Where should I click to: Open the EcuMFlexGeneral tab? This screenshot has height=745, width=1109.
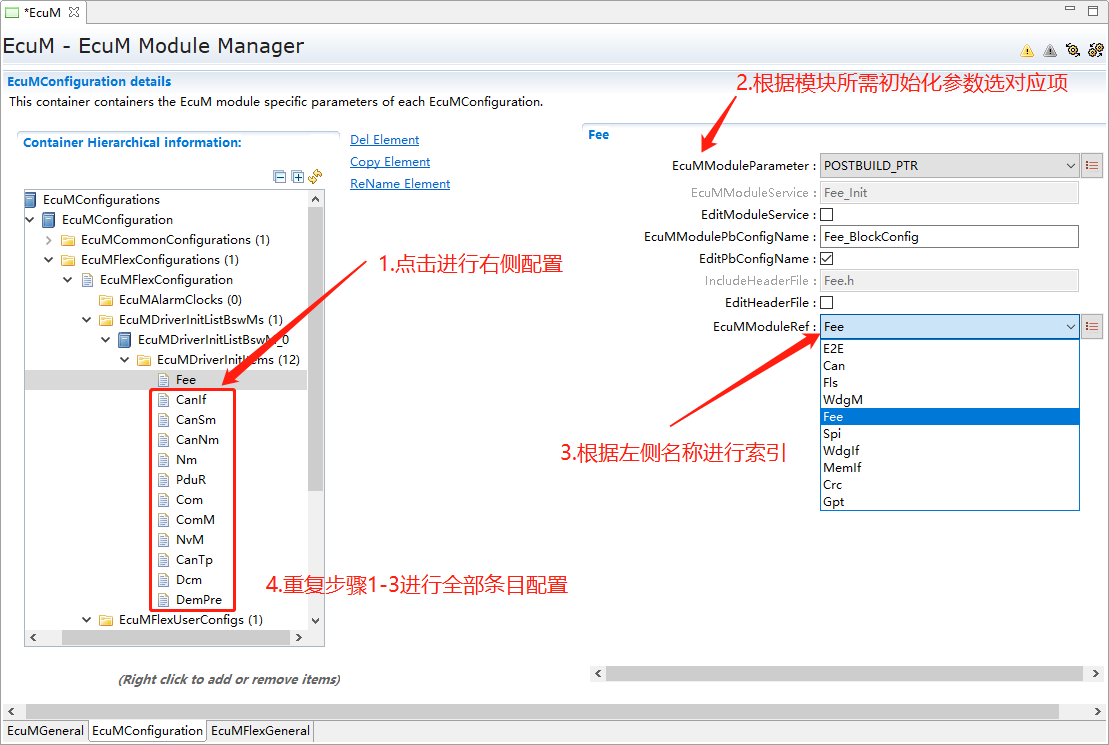(x=260, y=731)
